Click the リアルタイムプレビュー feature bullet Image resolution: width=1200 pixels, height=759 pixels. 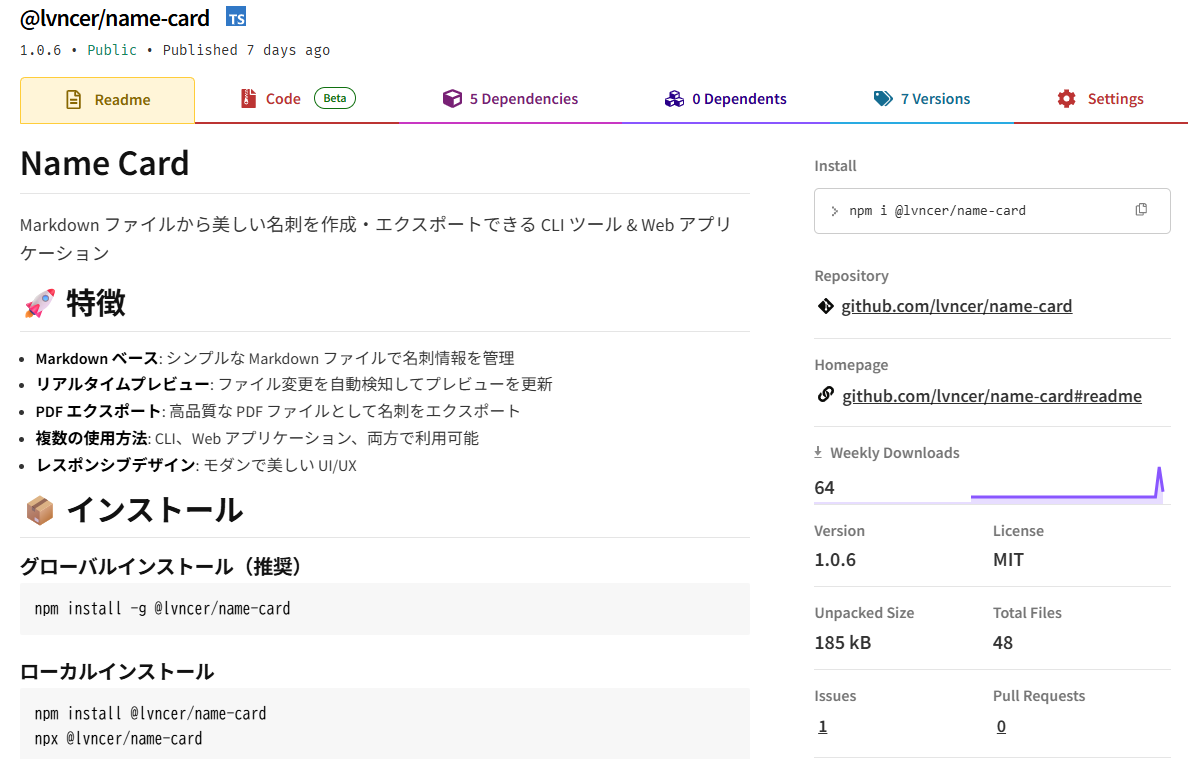(294, 384)
